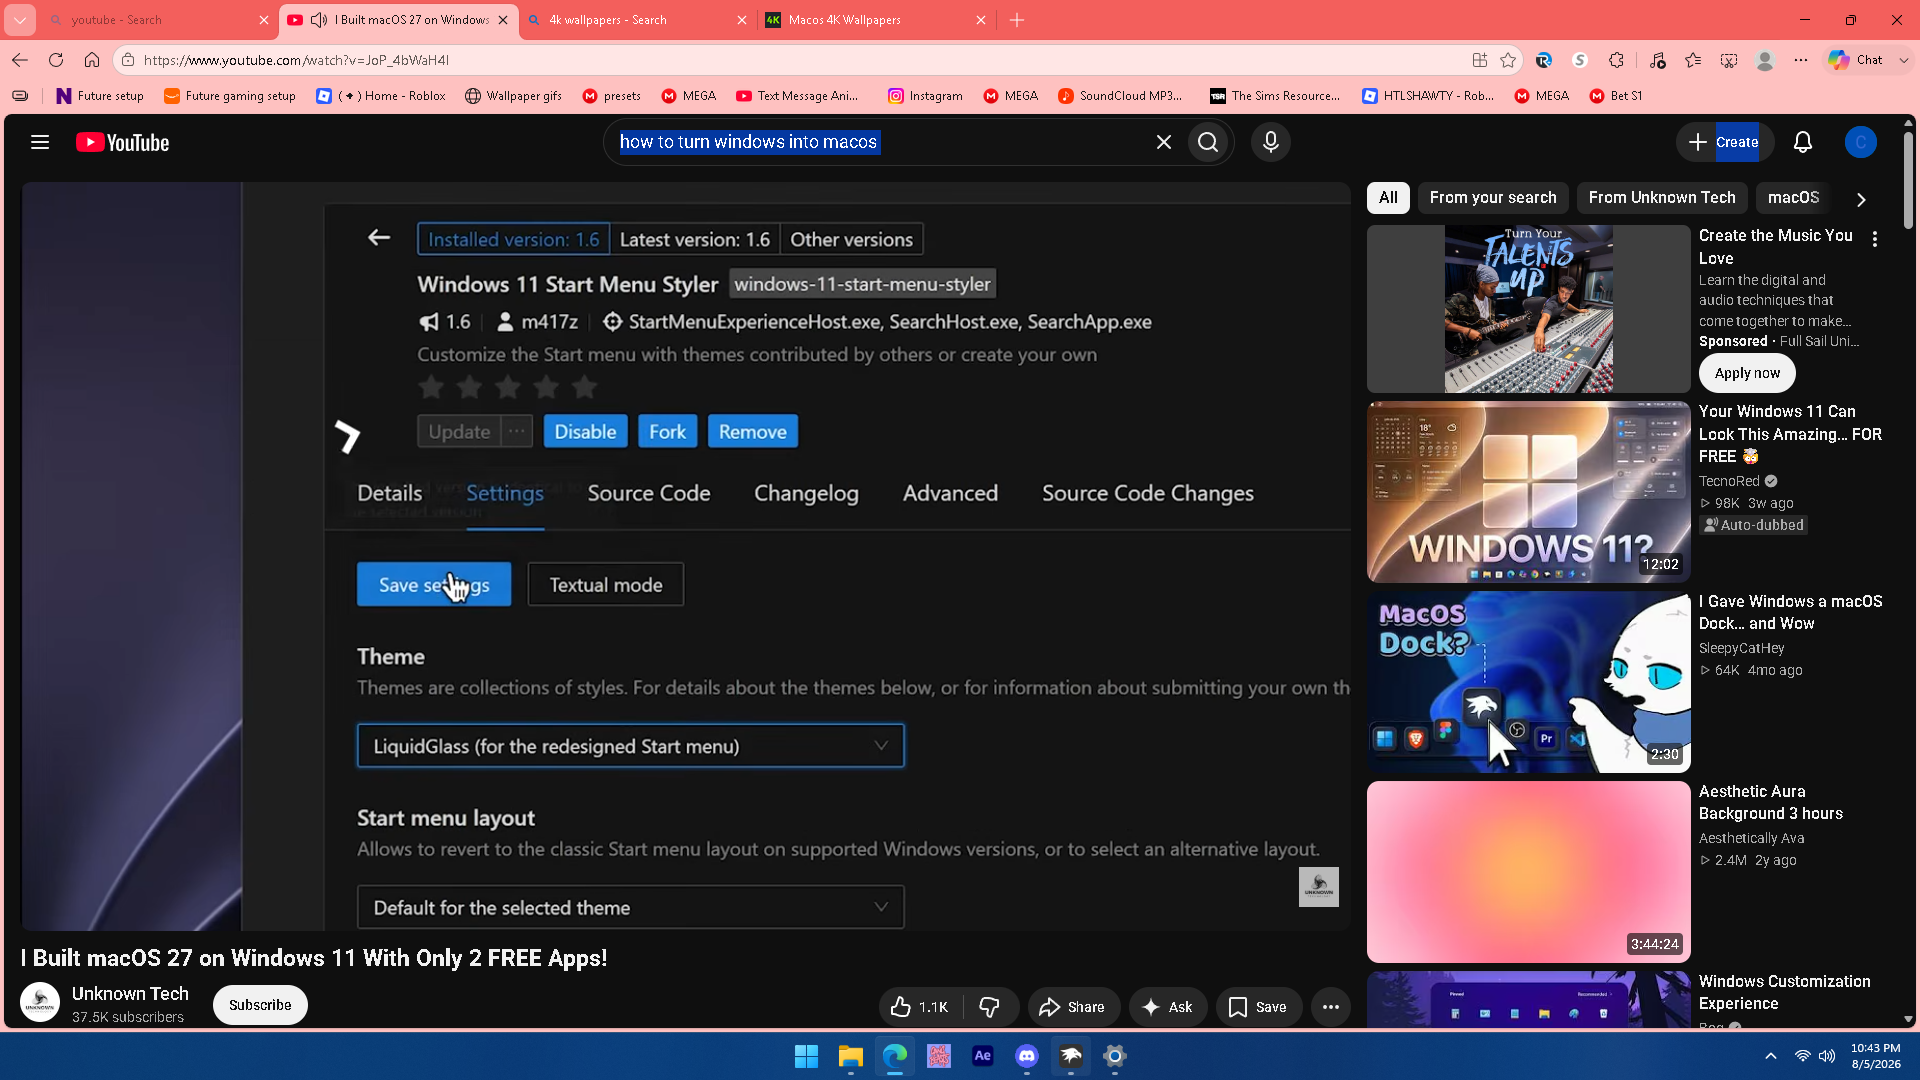Save the video to a playlist
Image resolution: width=1920 pixels, height=1080 pixels.
pyautogui.click(x=1258, y=1007)
